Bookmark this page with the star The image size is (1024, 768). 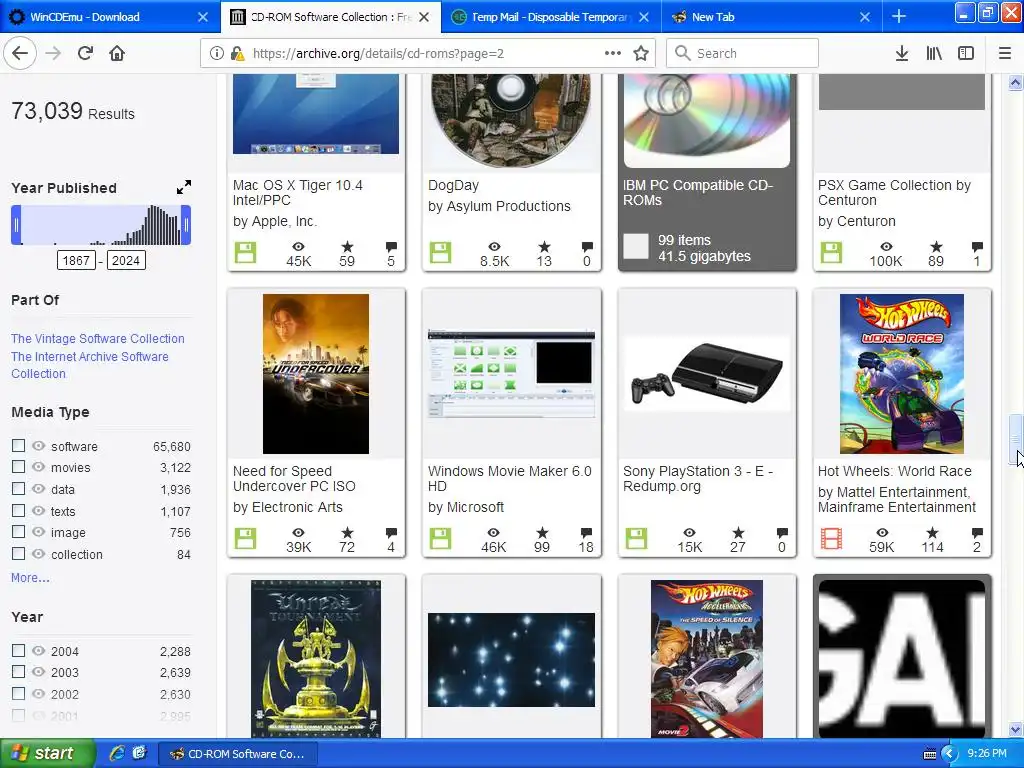click(x=641, y=53)
